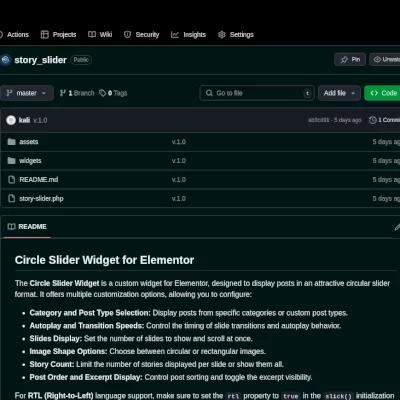Open the widgets folder
Image resolution: width=400 pixels, height=400 pixels.
(x=30, y=161)
